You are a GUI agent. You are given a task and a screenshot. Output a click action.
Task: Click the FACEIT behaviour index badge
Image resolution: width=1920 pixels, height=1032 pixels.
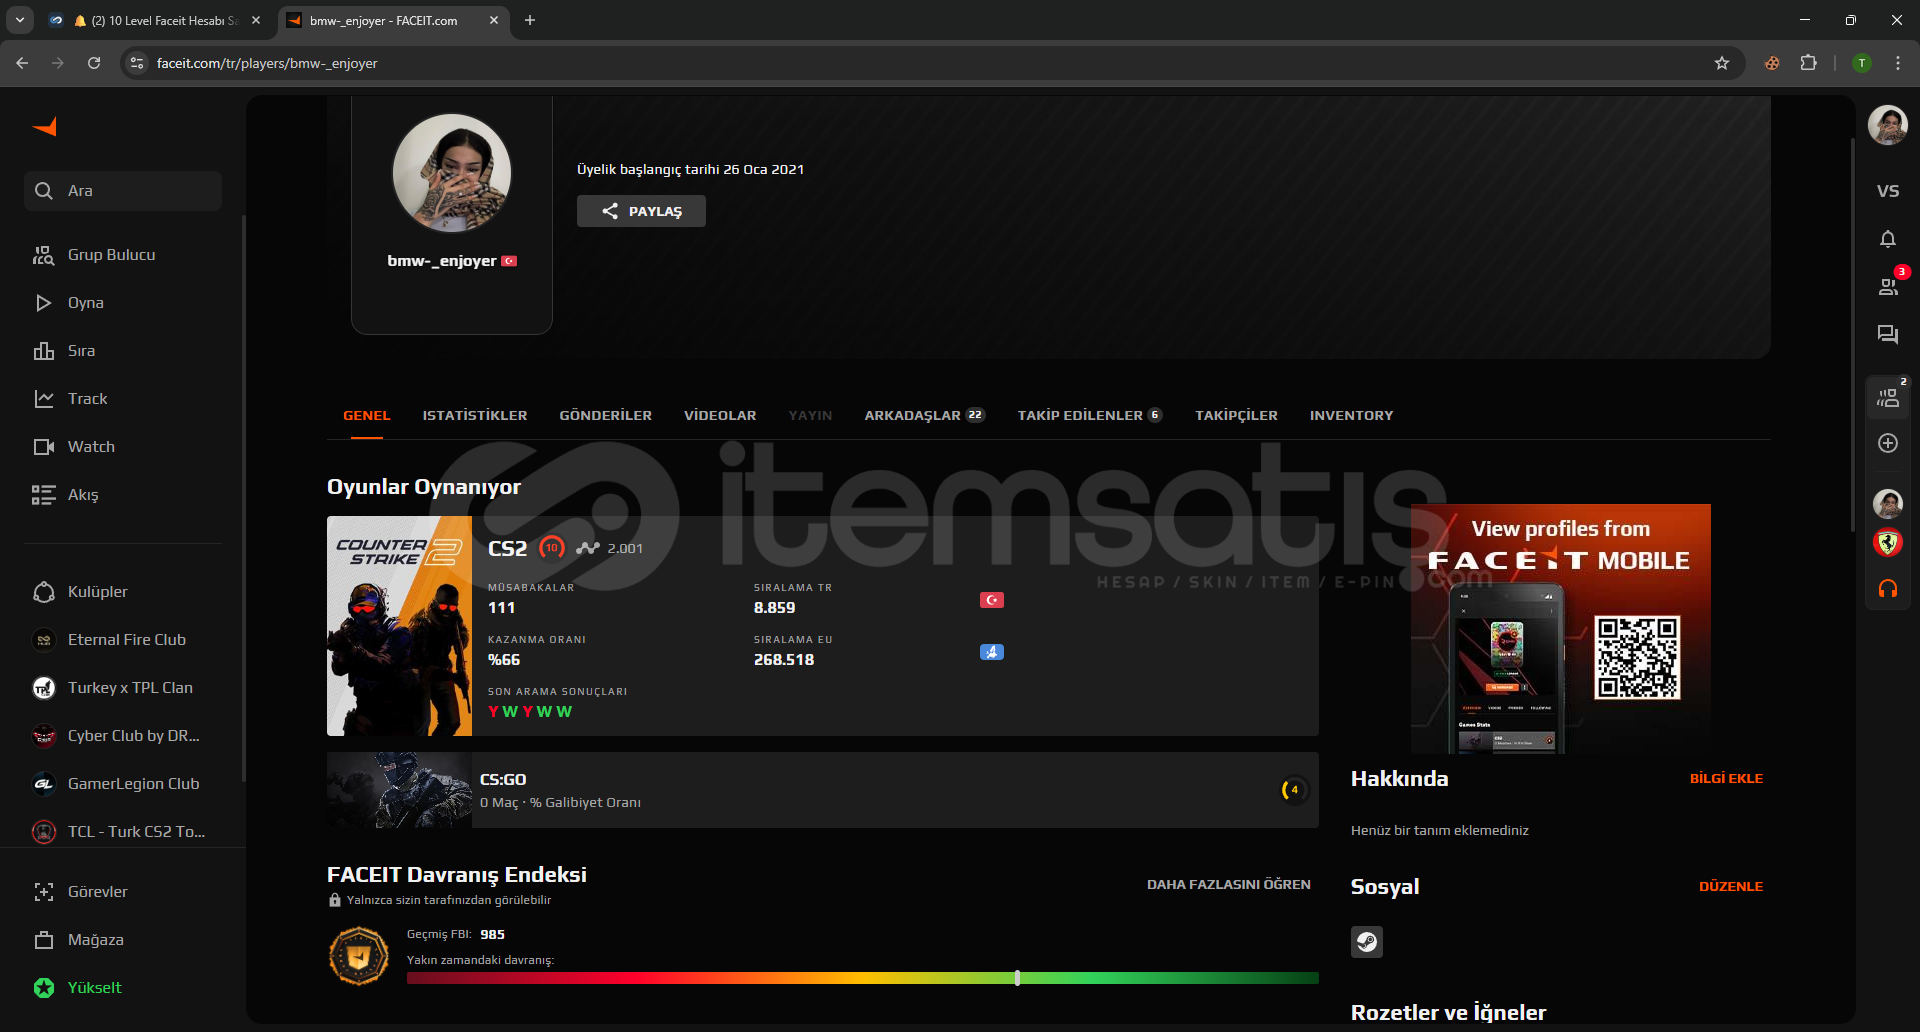359,956
